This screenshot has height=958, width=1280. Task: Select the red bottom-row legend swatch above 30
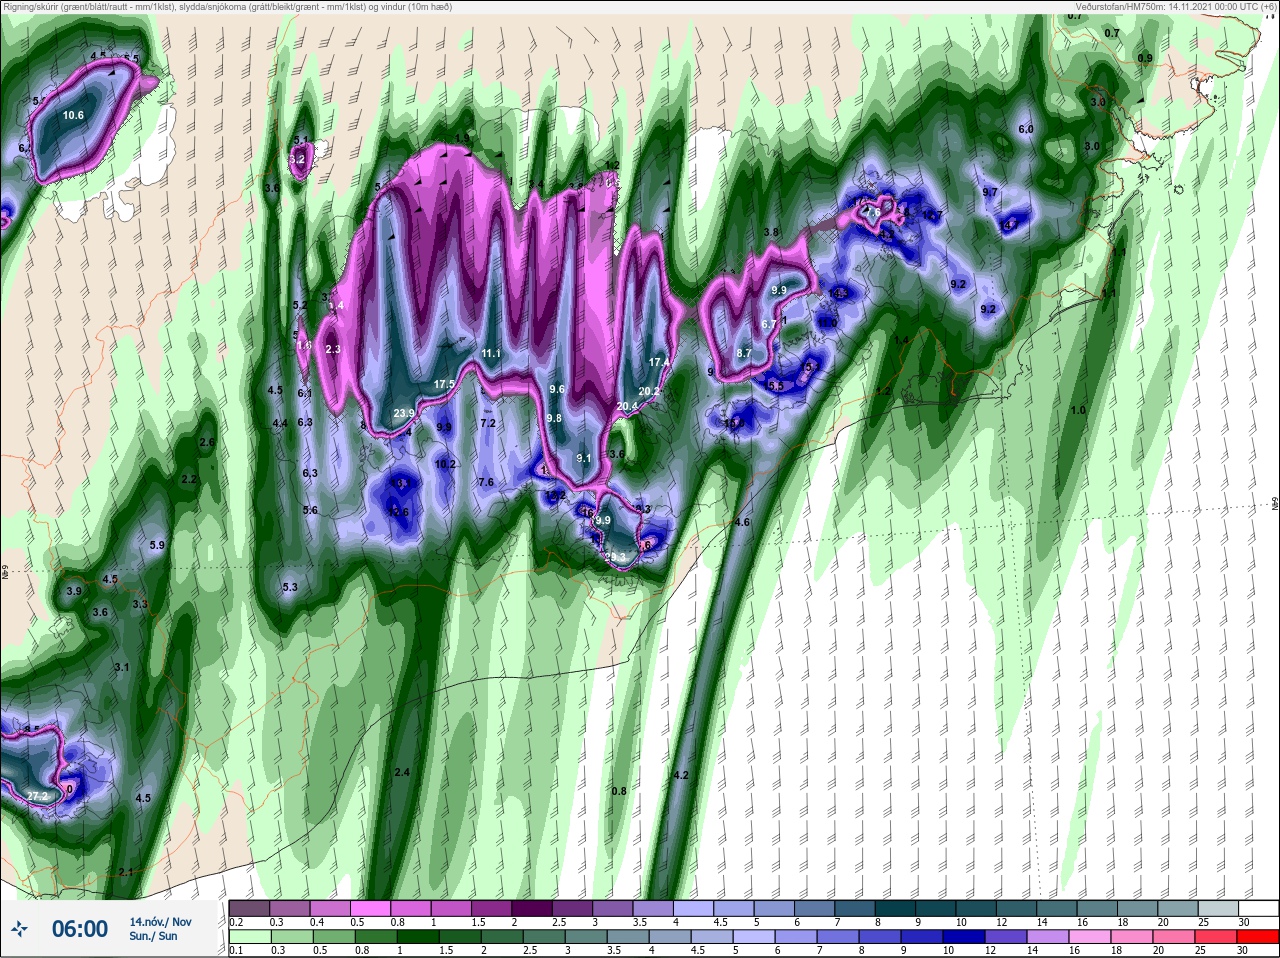click(1259, 937)
